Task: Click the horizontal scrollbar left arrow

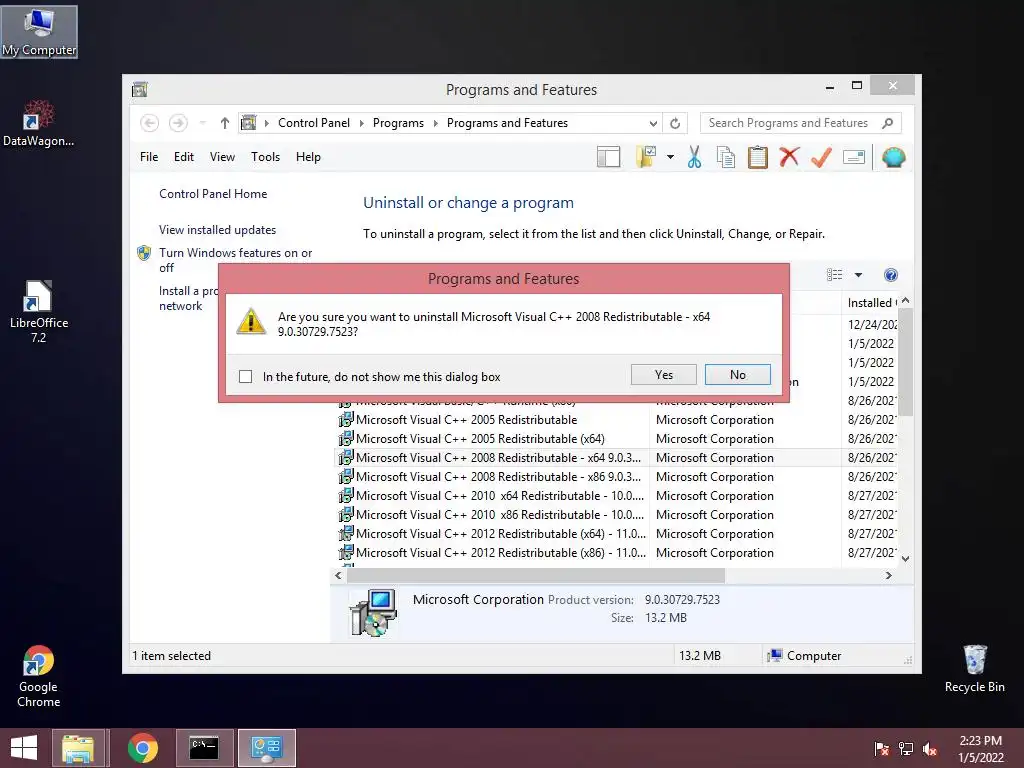Action: tap(338, 575)
